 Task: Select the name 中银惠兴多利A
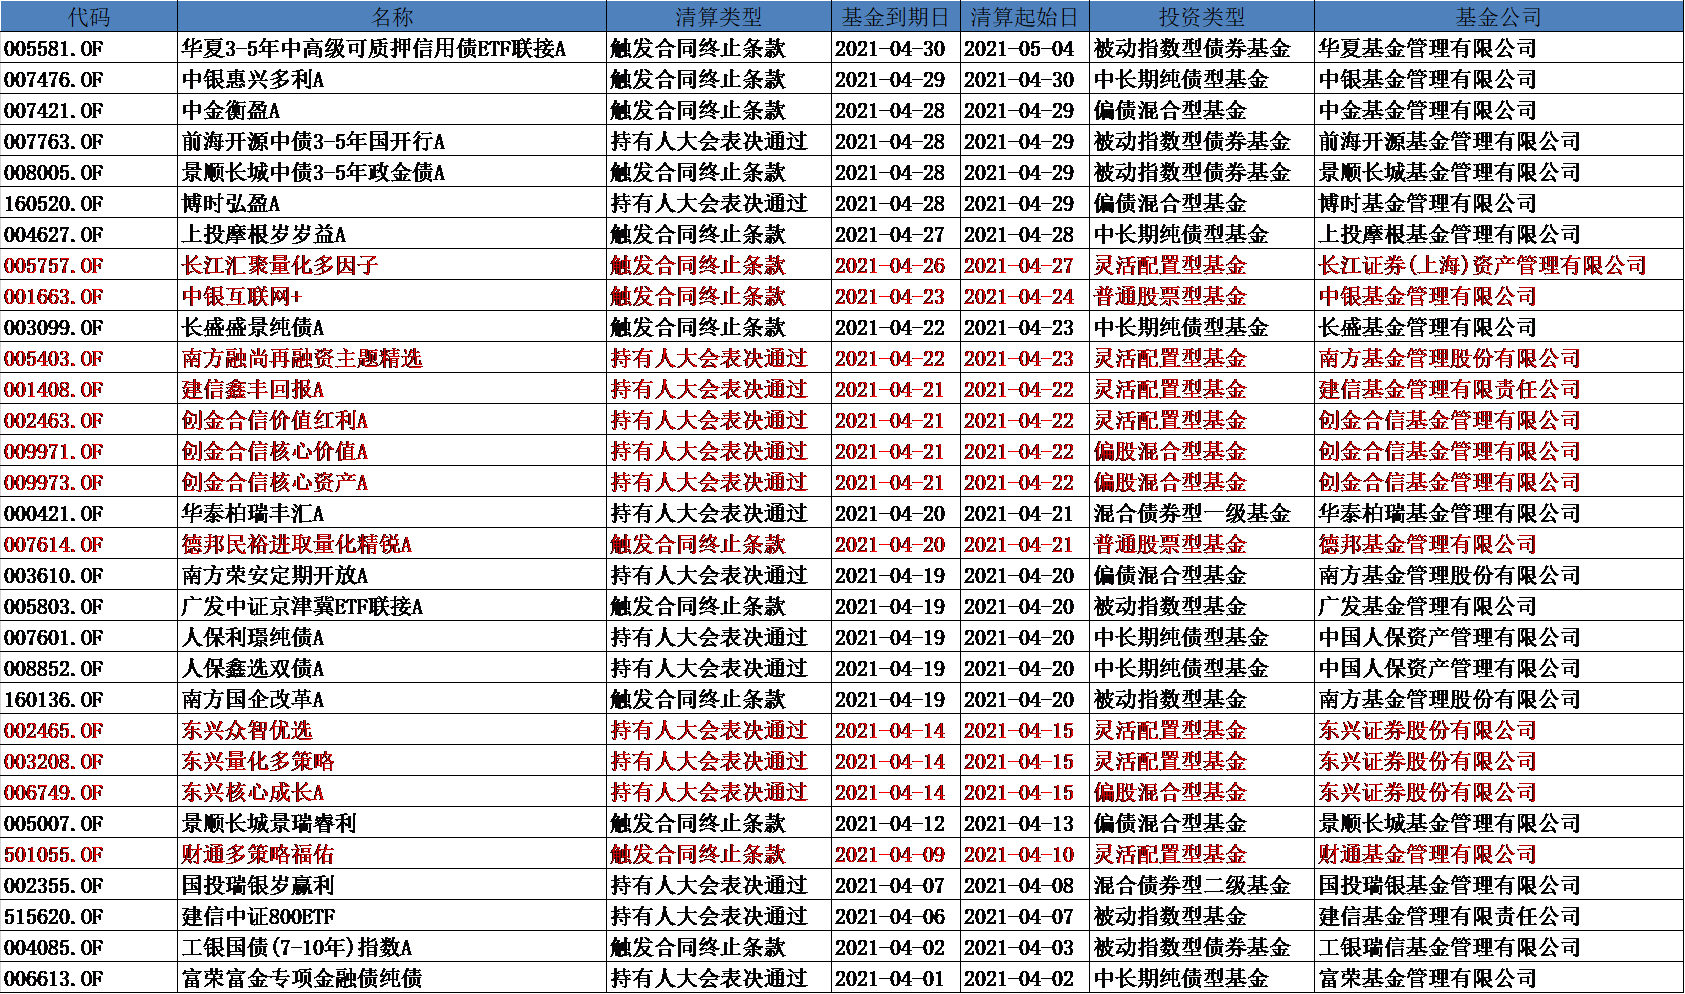tap(253, 80)
